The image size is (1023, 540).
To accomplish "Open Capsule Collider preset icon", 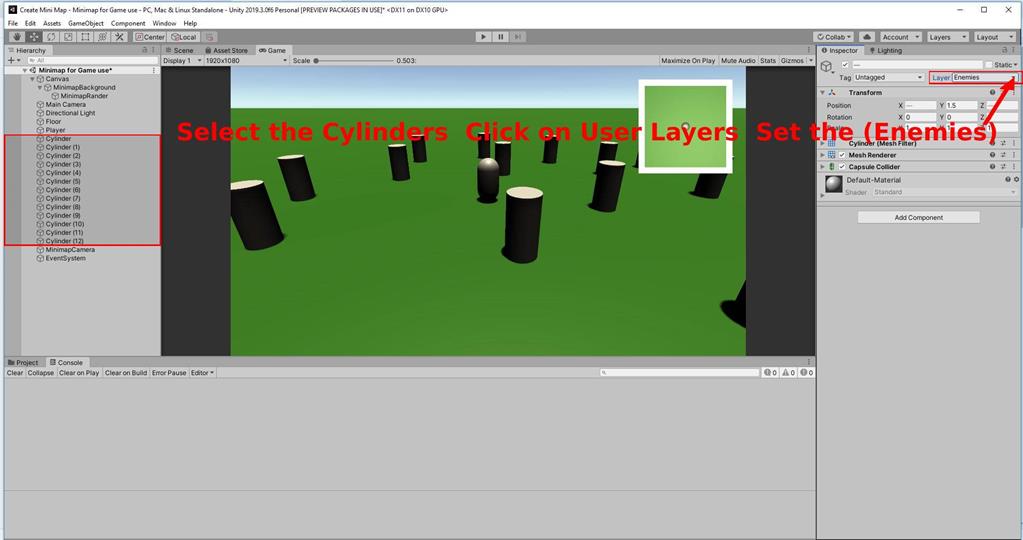I will tap(1003, 167).
